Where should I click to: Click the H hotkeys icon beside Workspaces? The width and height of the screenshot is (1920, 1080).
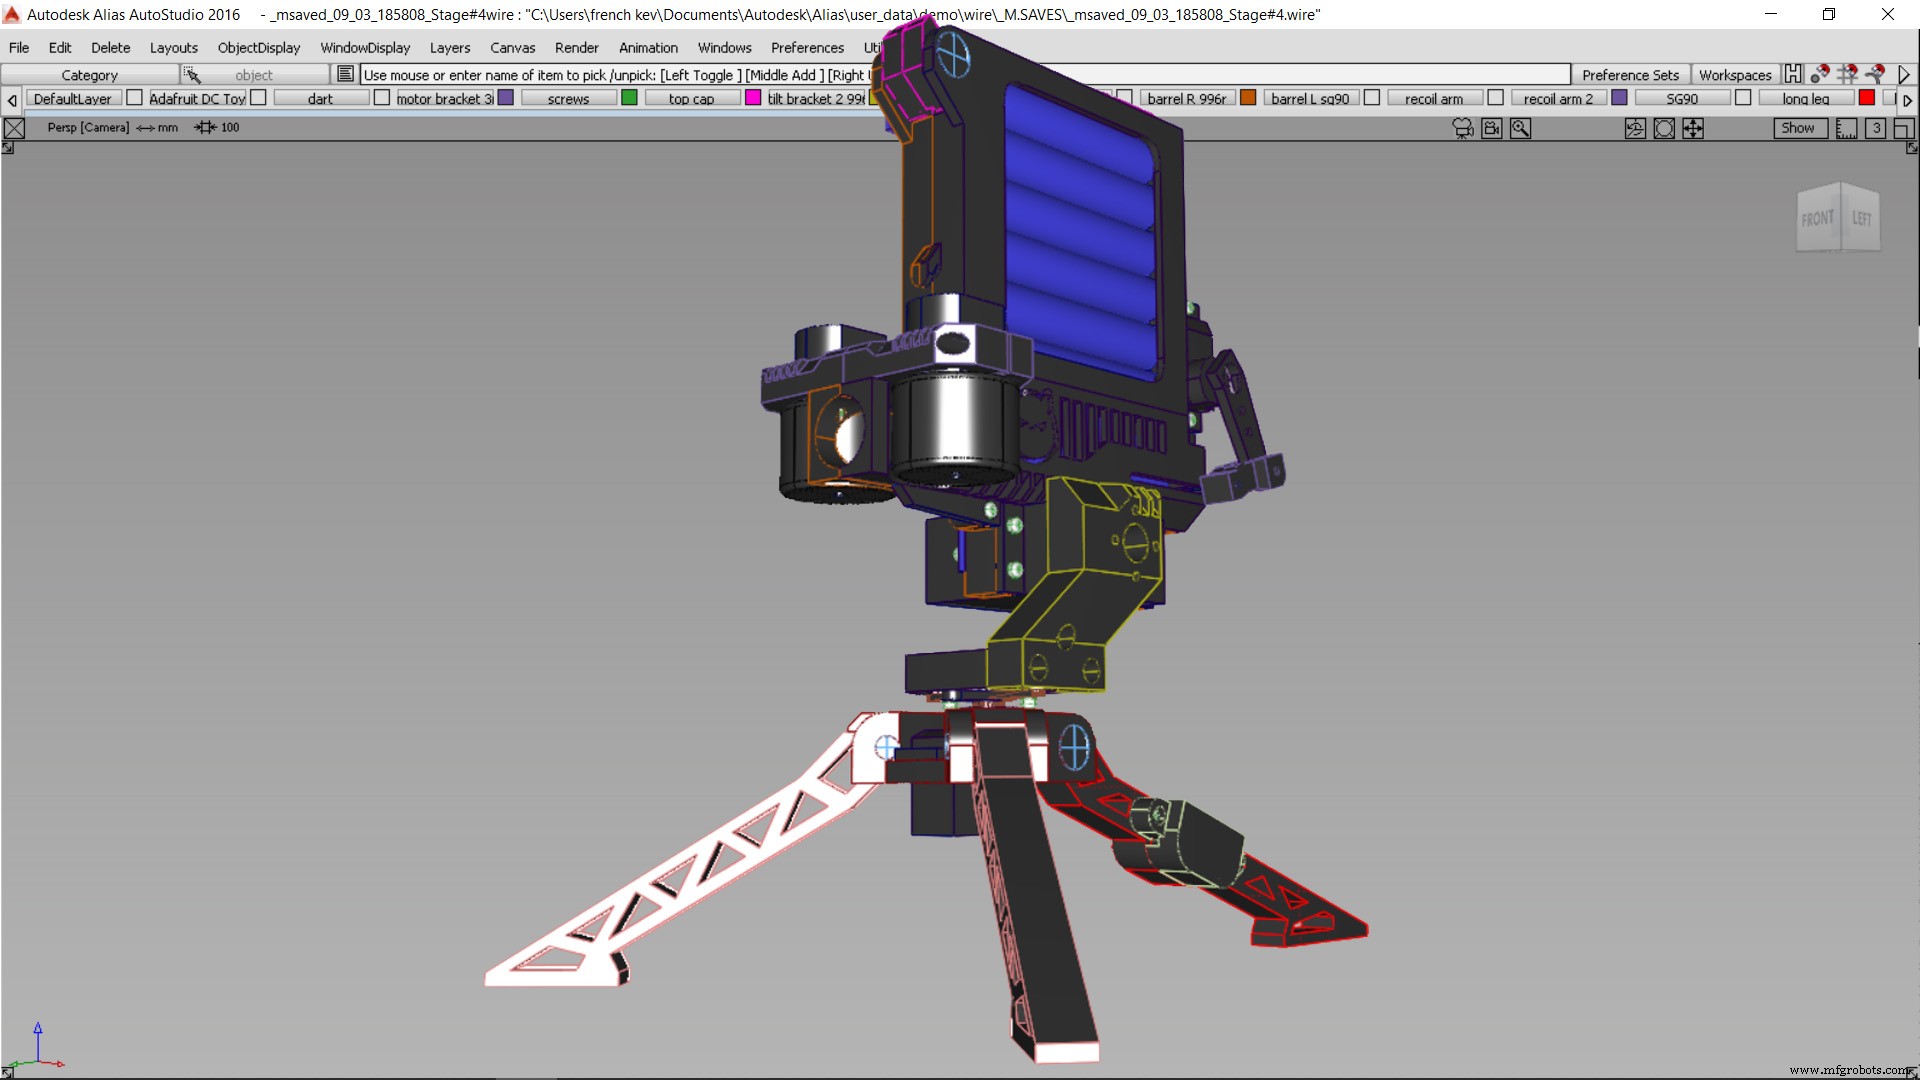pyautogui.click(x=1793, y=74)
